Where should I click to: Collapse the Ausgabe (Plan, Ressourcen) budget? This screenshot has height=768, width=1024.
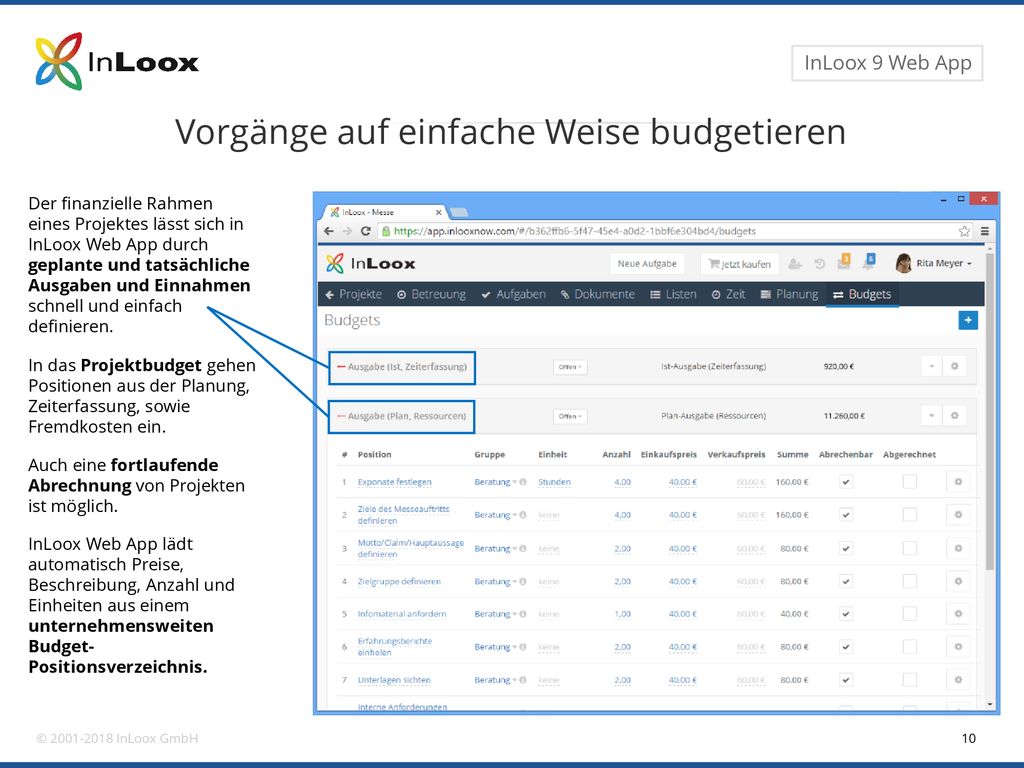point(341,415)
